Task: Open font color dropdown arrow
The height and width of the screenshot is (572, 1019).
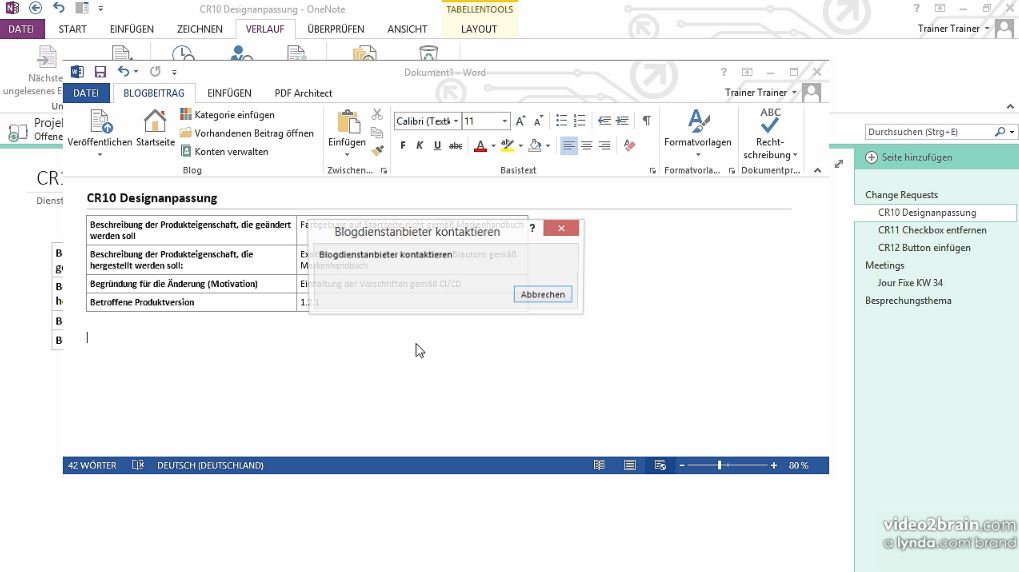Action: 493,146
